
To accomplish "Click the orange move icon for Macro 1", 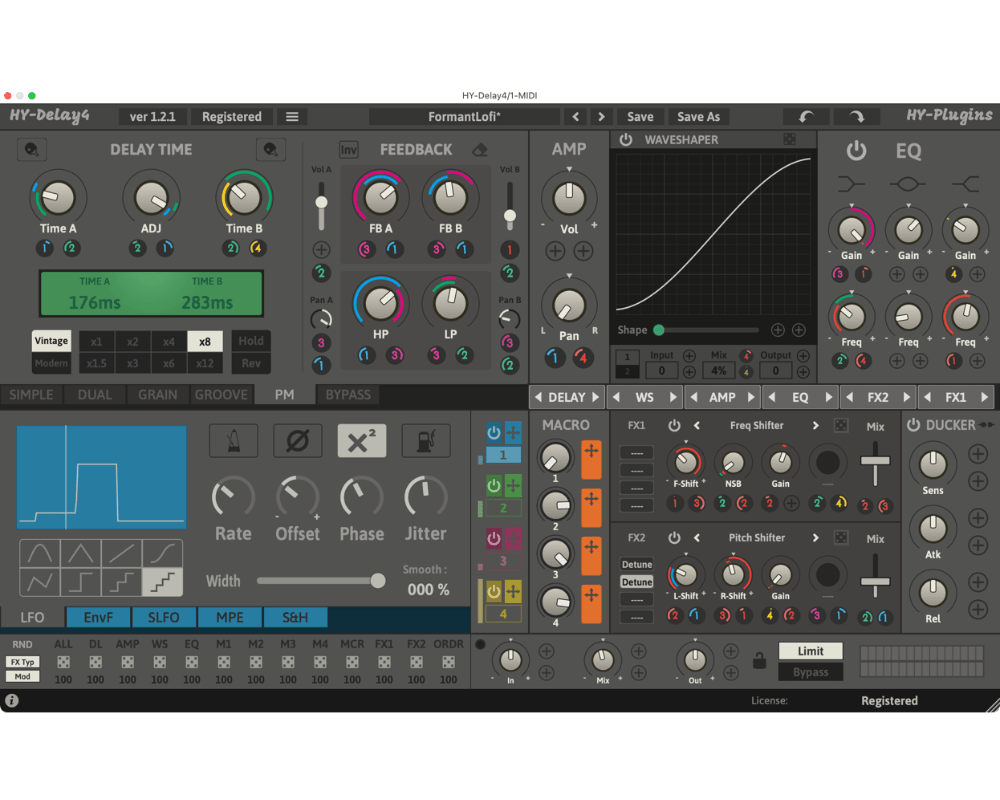I will click(591, 459).
